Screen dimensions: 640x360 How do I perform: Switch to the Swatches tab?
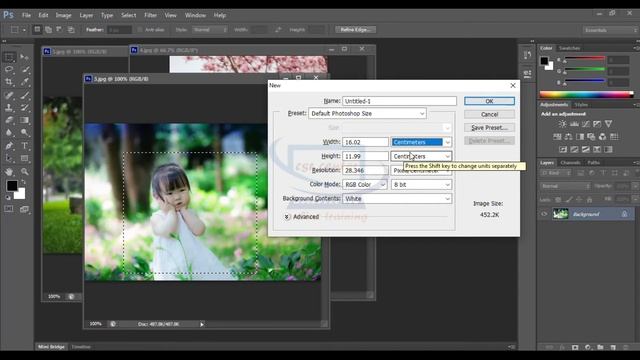(570, 48)
